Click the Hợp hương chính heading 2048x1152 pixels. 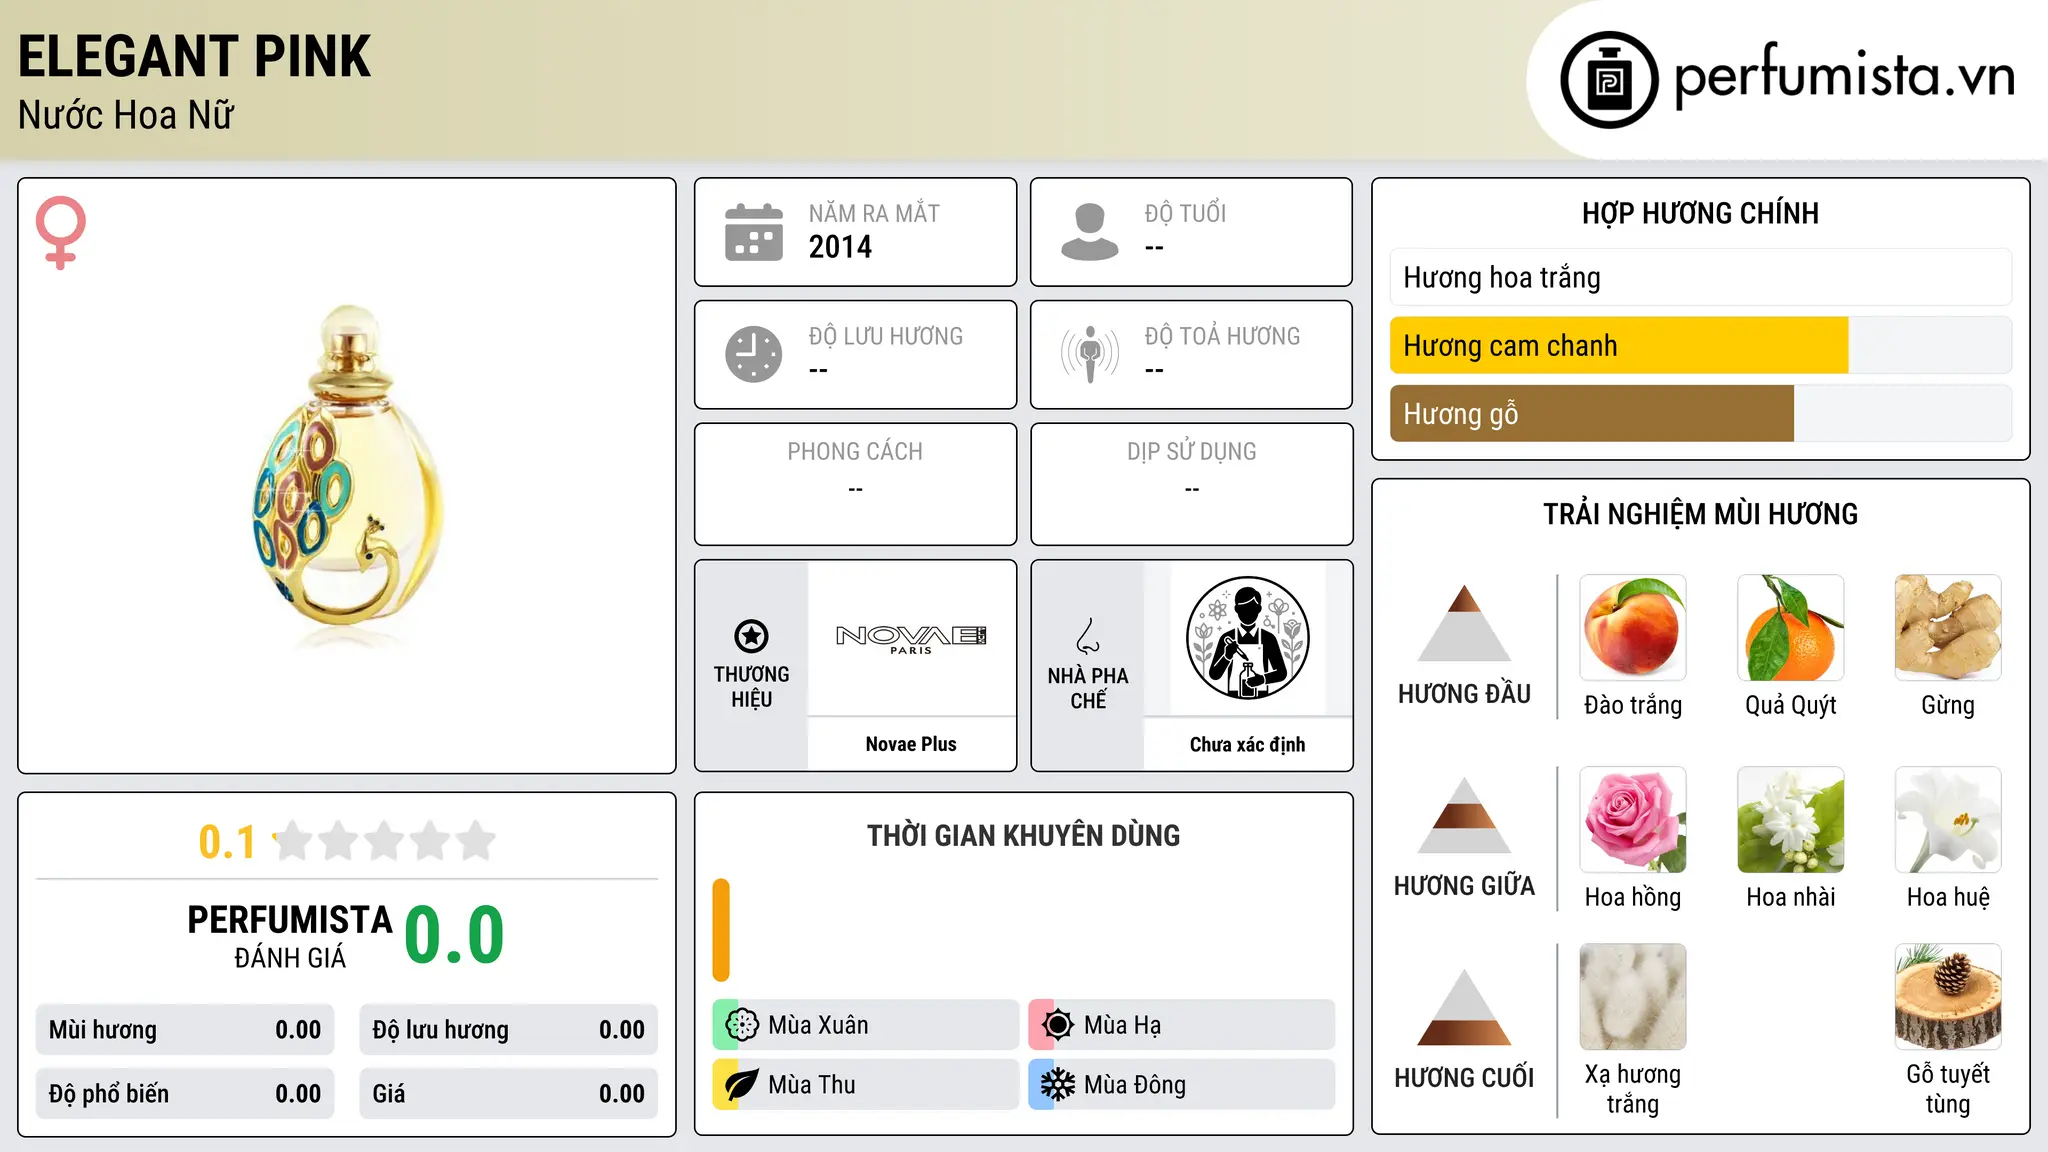[1700, 213]
